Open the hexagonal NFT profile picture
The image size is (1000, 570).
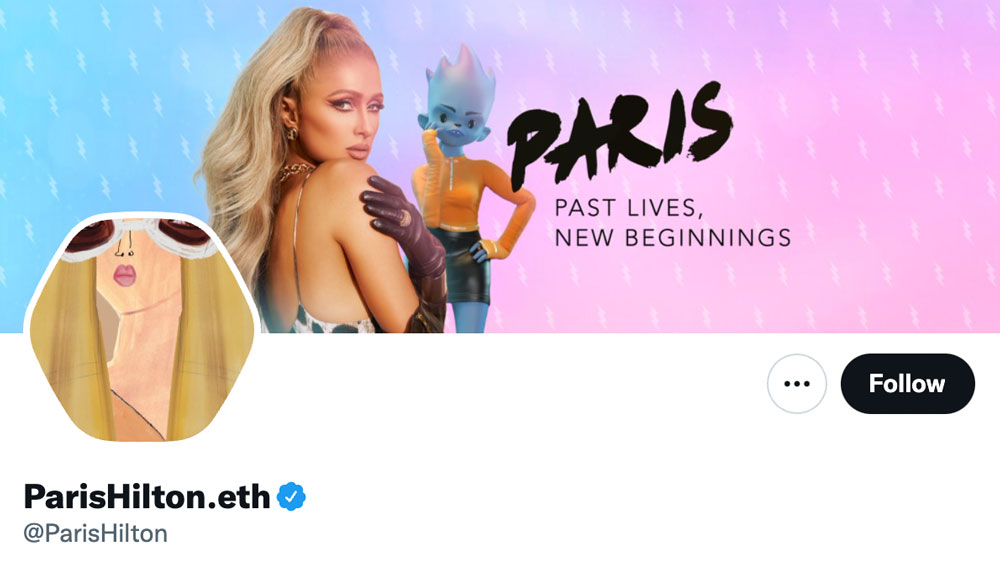click(x=142, y=329)
